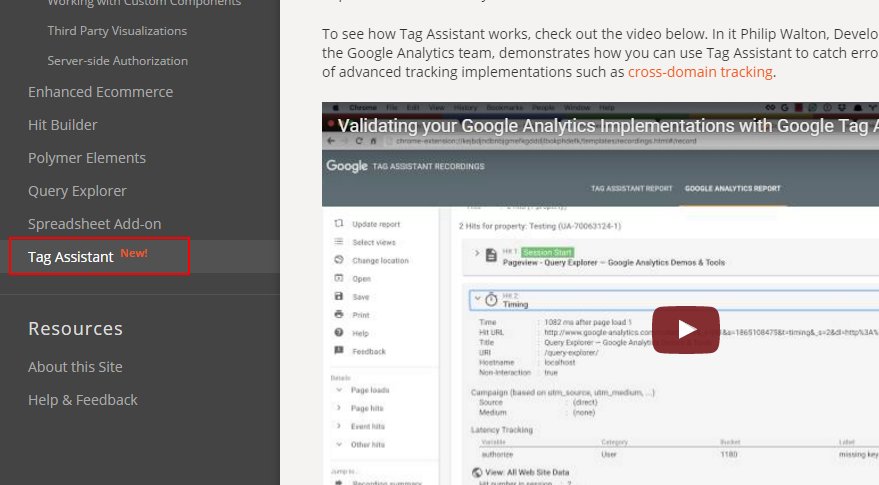Collapse the Other hits section chevron
Screen dimensions: 879x485
click(x=339, y=444)
